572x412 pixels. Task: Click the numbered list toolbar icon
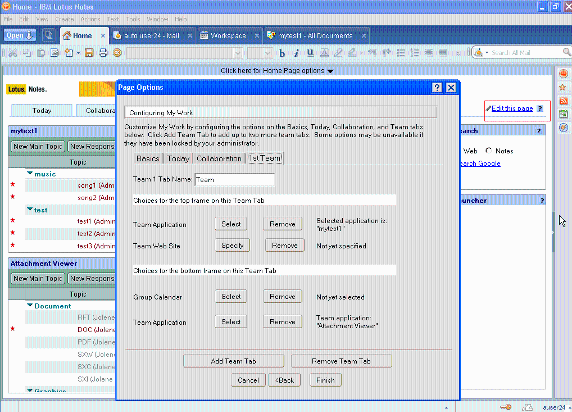click(415, 53)
